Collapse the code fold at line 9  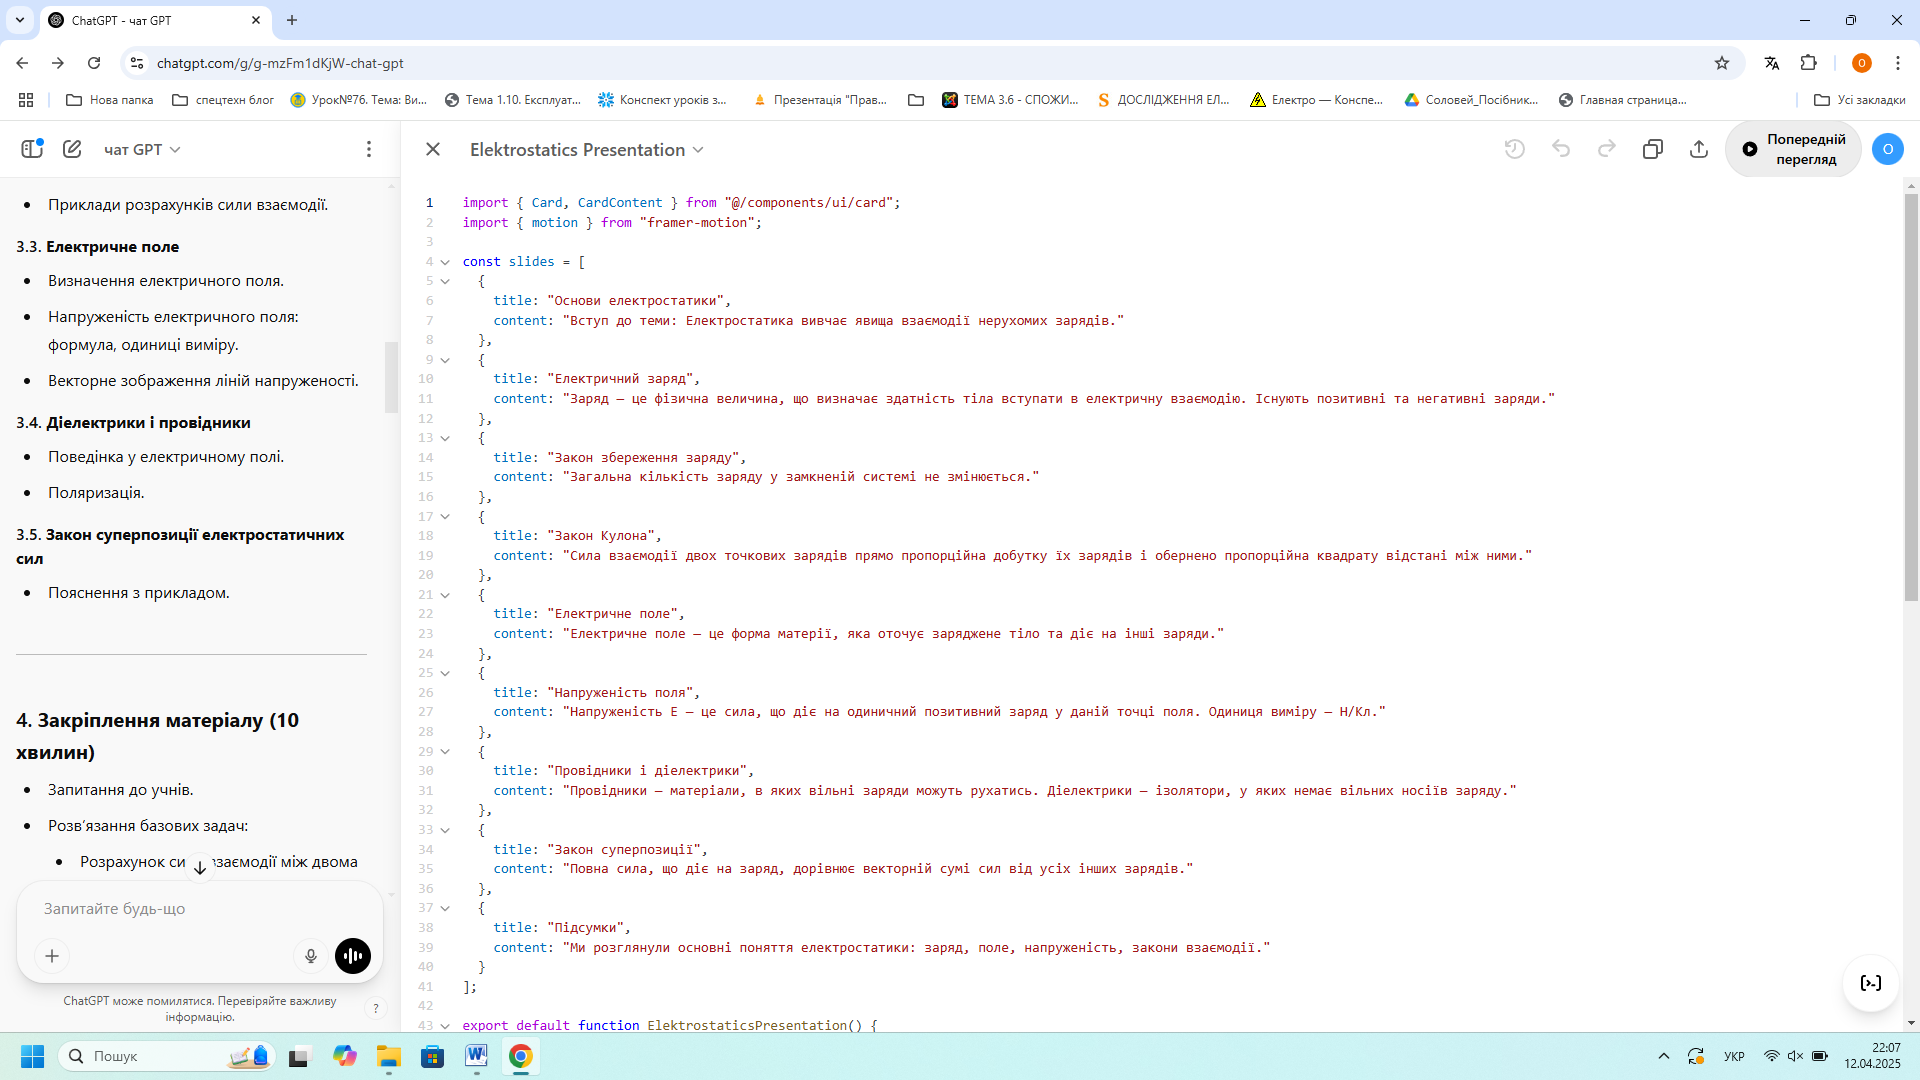point(445,360)
